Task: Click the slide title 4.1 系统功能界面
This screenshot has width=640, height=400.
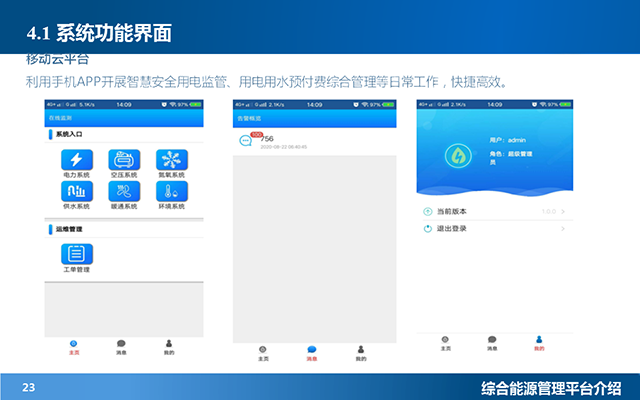Action: pyautogui.click(x=99, y=33)
